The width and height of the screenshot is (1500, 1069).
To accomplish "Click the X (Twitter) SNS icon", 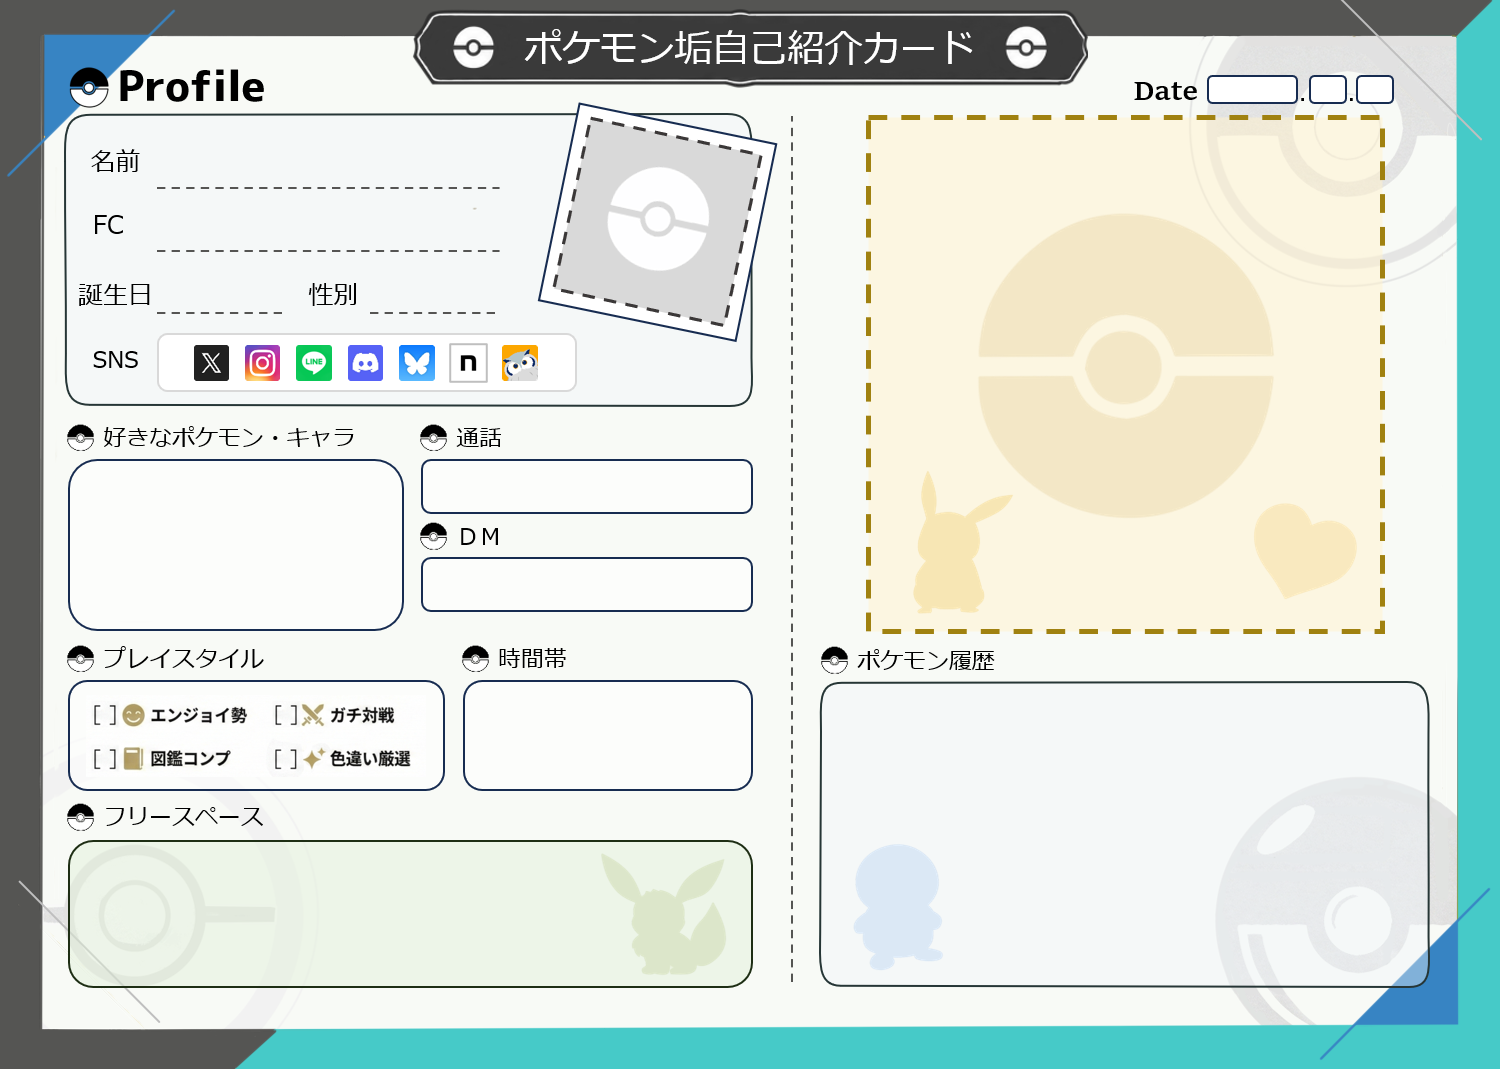I will pyautogui.click(x=211, y=363).
